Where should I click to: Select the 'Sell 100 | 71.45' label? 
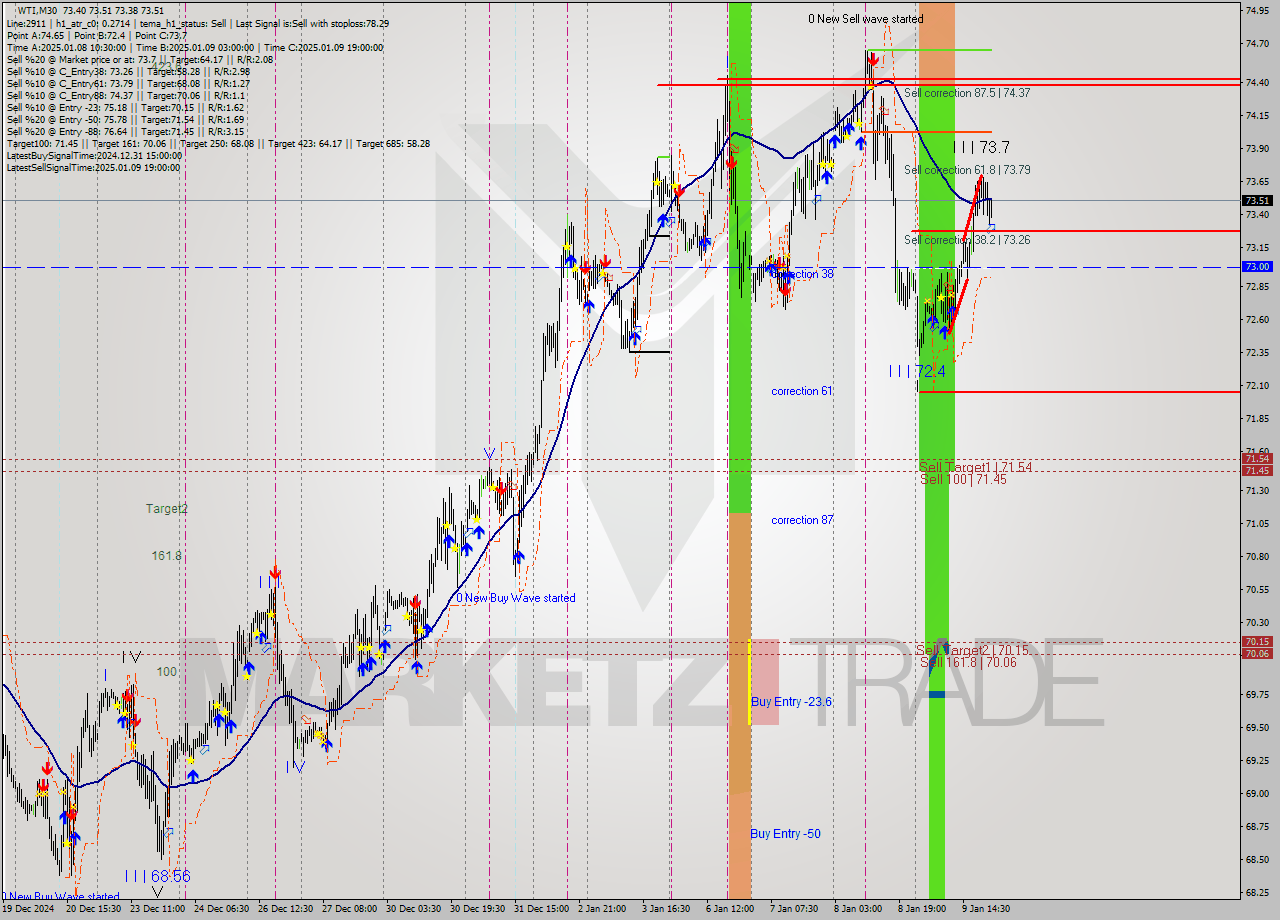pos(963,480)
